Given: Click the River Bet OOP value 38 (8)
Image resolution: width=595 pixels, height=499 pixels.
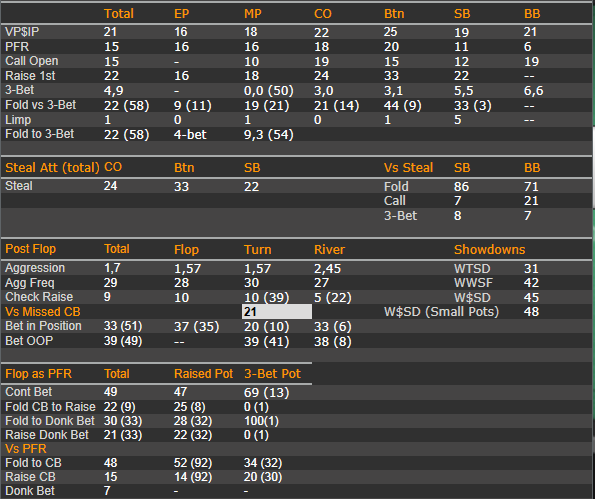Looking at the screenshot, I should 333,342.
